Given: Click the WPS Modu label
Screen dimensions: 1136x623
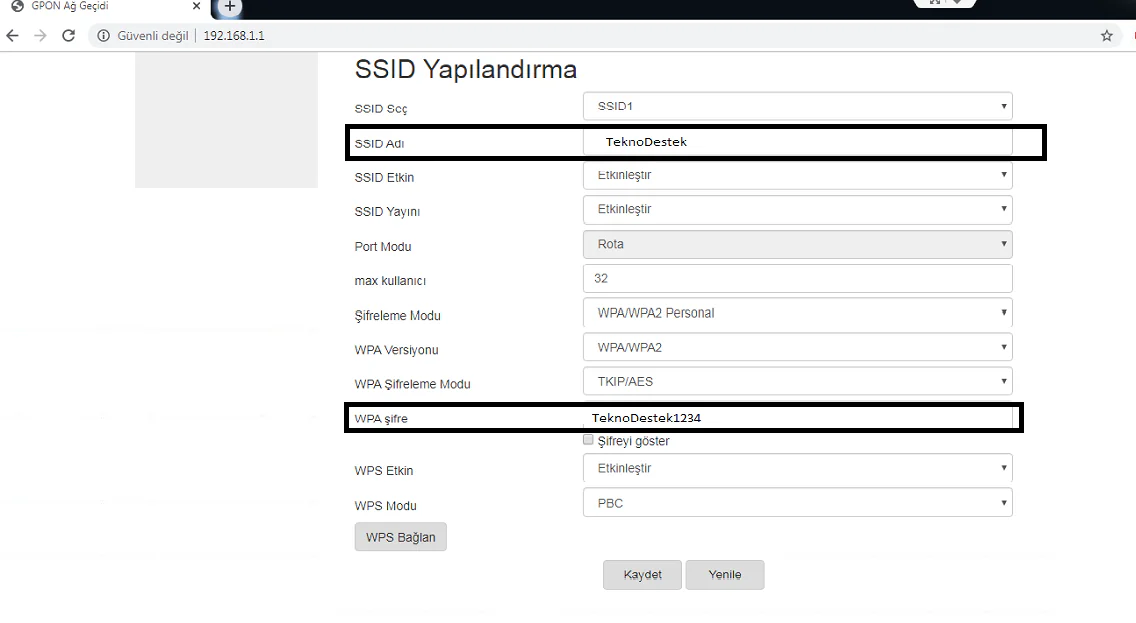Looking at the screenshot, I should pos(385,506).
